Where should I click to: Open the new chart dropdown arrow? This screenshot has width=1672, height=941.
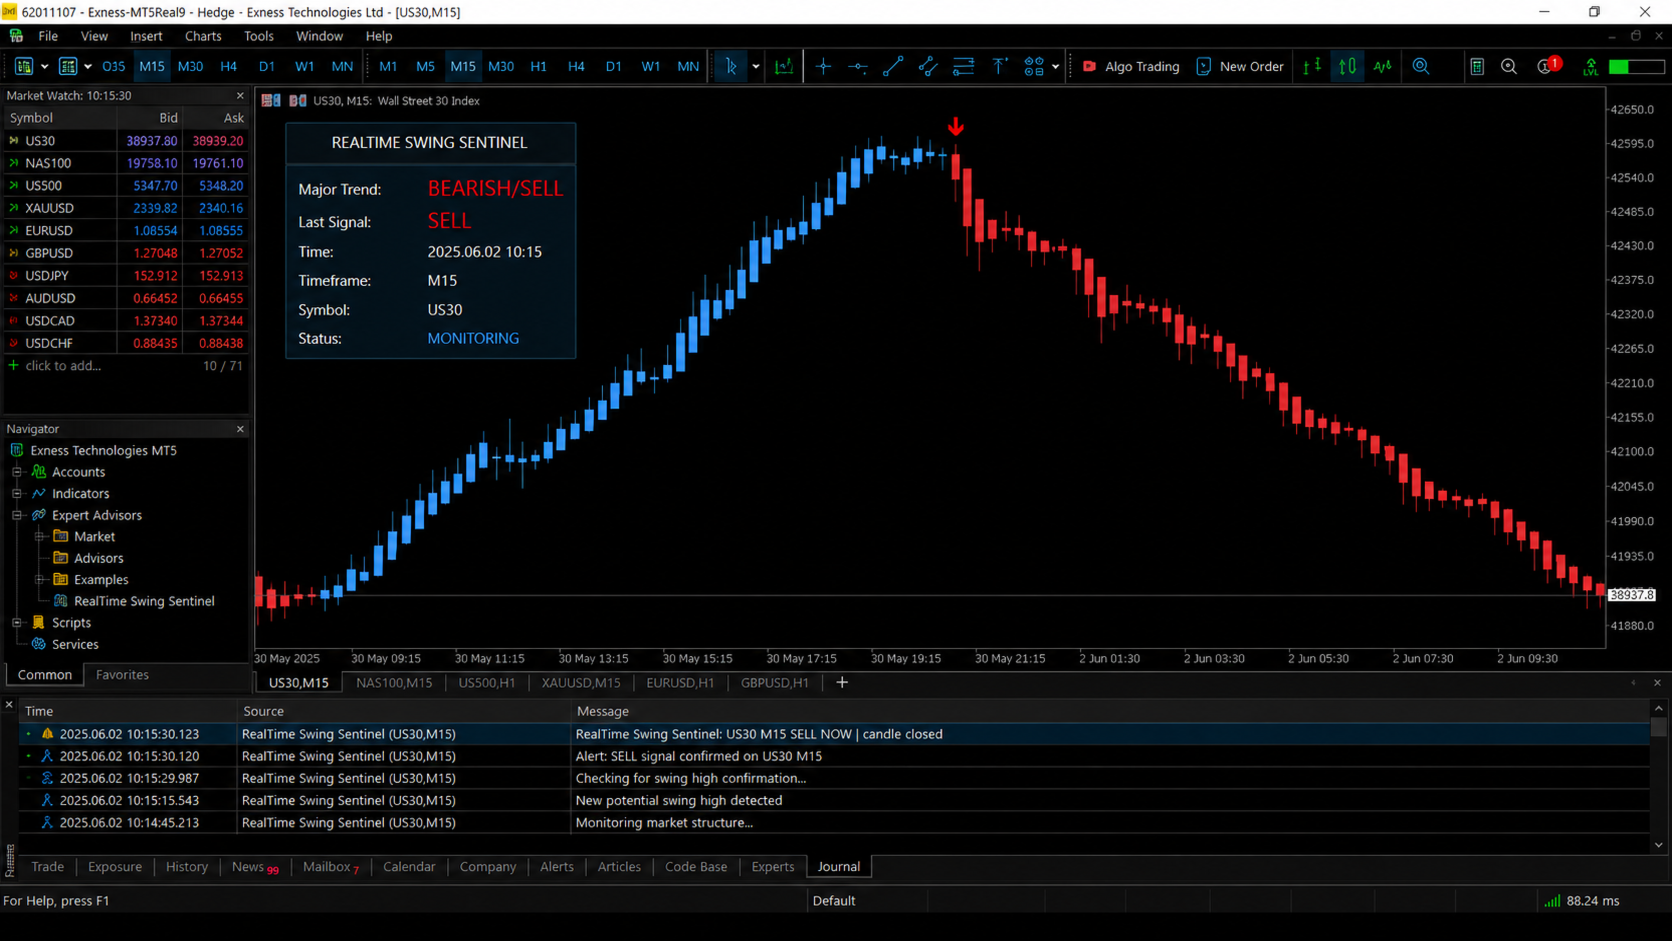tap(44, 67)
